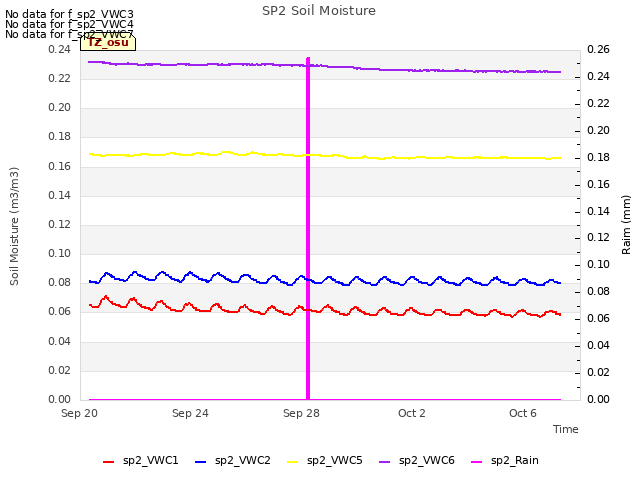The height and width of the screenshot is (480, 640).
Task: Click the red sp2_VWC1 legend swatch
Action: [109, 462]
